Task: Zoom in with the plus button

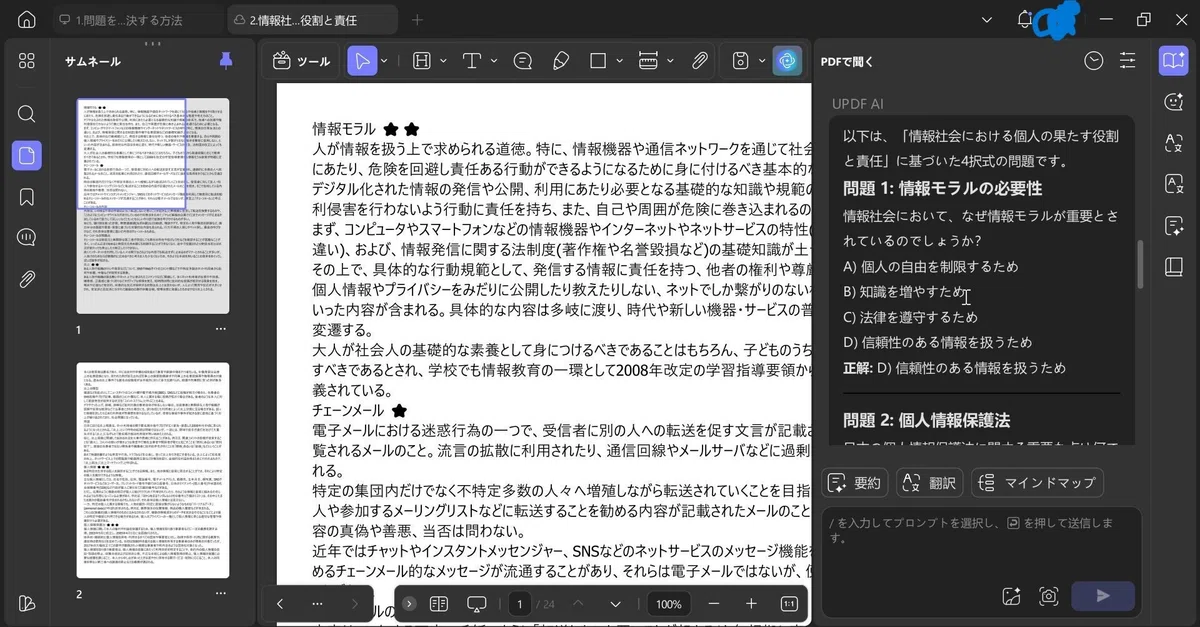Action: point(751,604)
